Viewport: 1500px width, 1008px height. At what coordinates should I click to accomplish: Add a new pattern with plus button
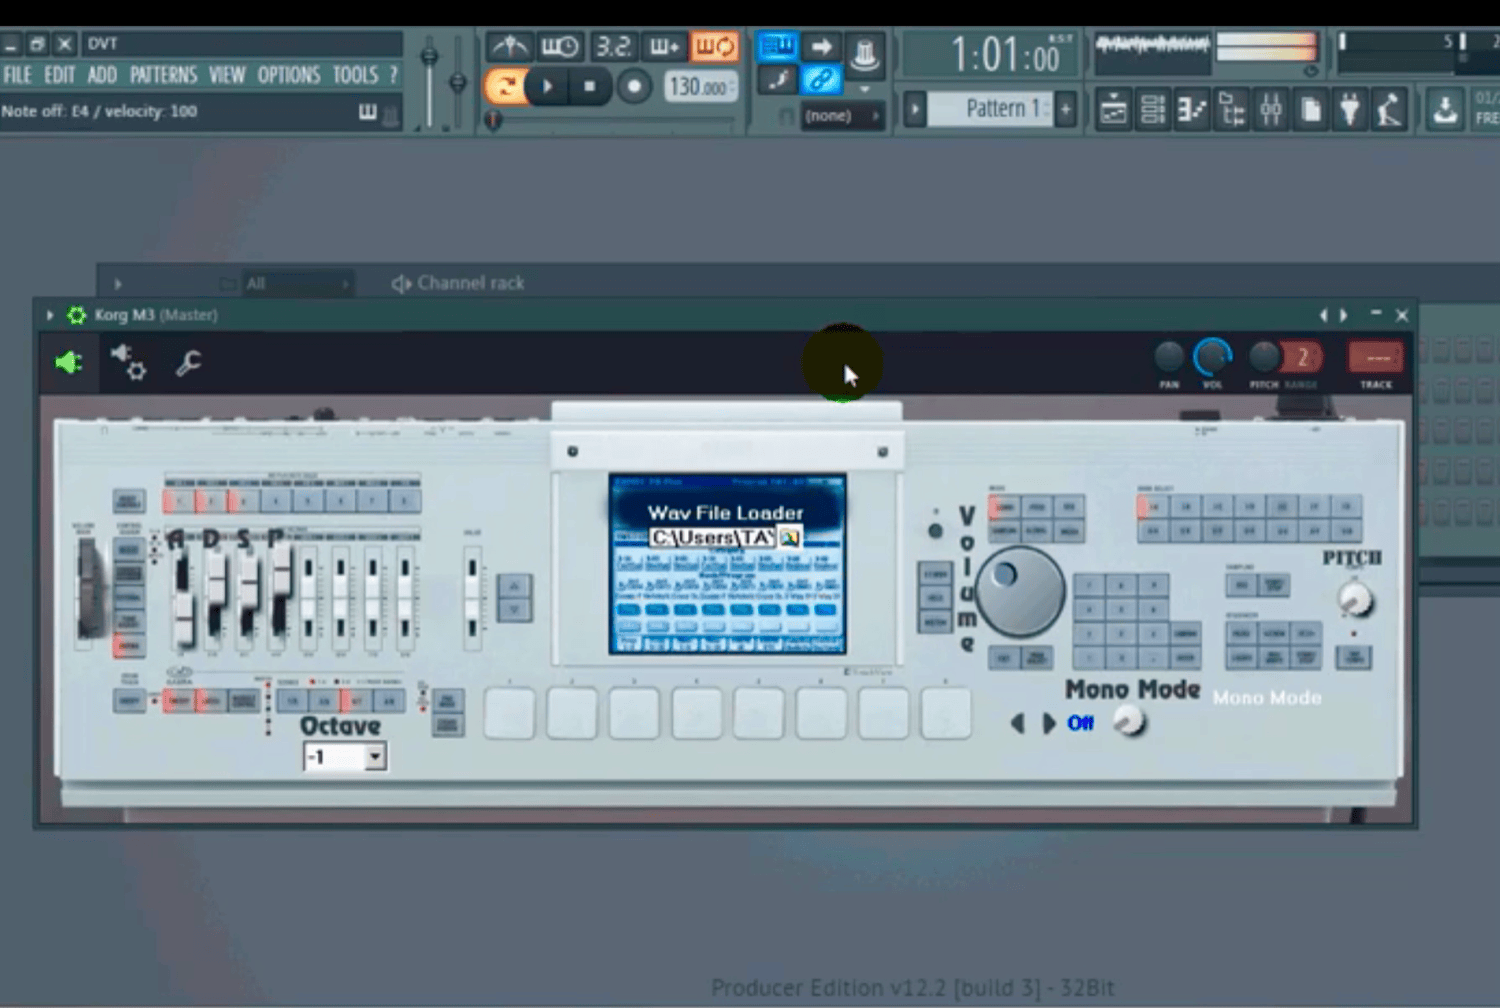click(x=1066, y=108)
